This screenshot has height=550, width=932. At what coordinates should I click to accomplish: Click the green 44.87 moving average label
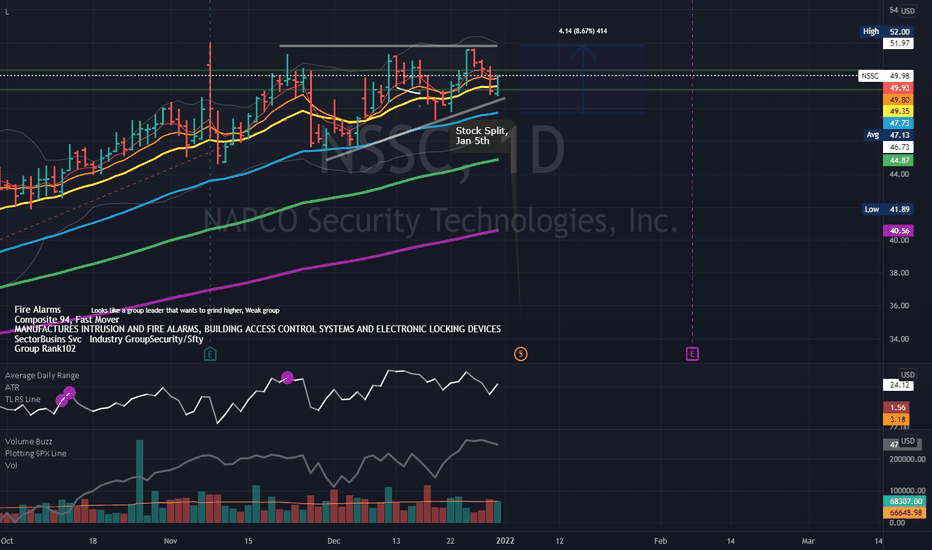coord(899,161)
